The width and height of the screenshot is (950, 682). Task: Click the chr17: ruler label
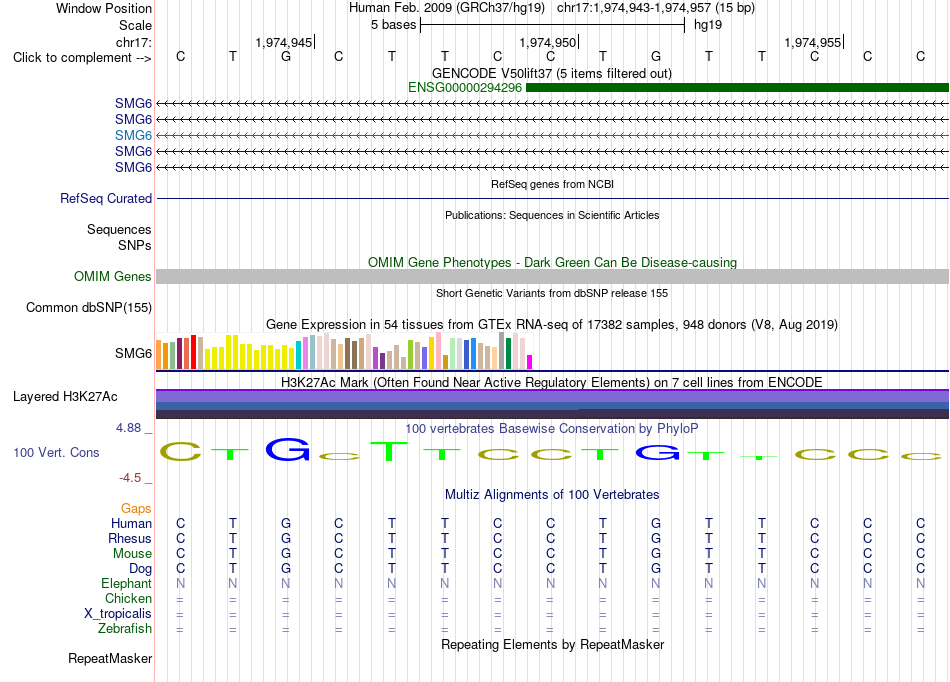[x=134, y=42]
